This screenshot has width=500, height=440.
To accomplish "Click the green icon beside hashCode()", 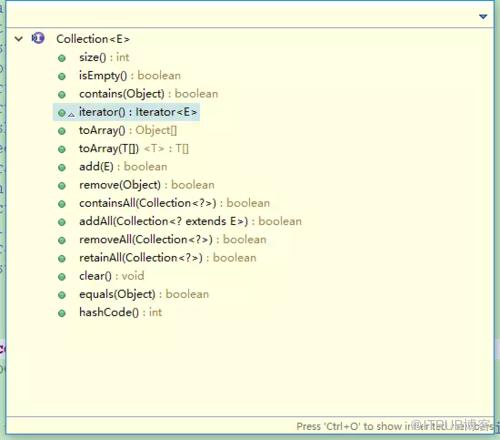I will pyautogui.click(x=62, y=313).
